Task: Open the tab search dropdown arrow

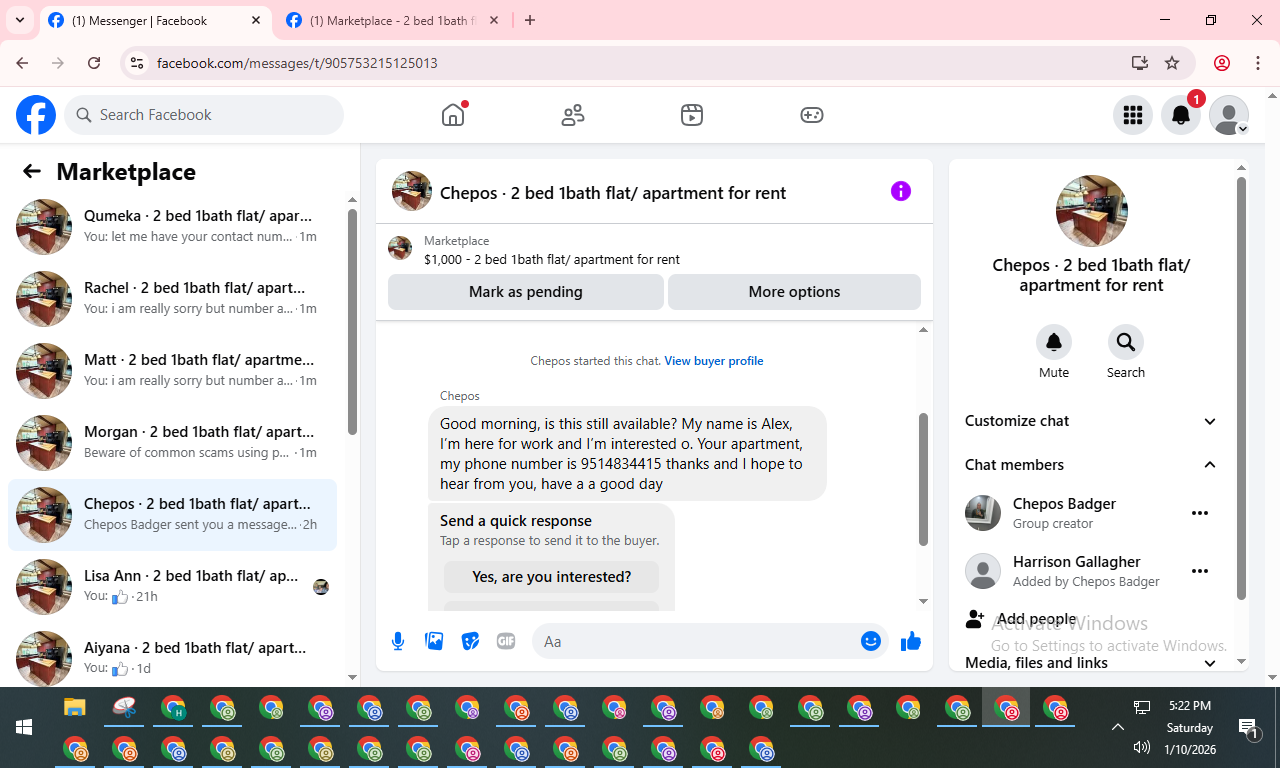Action: pos(20,20)
